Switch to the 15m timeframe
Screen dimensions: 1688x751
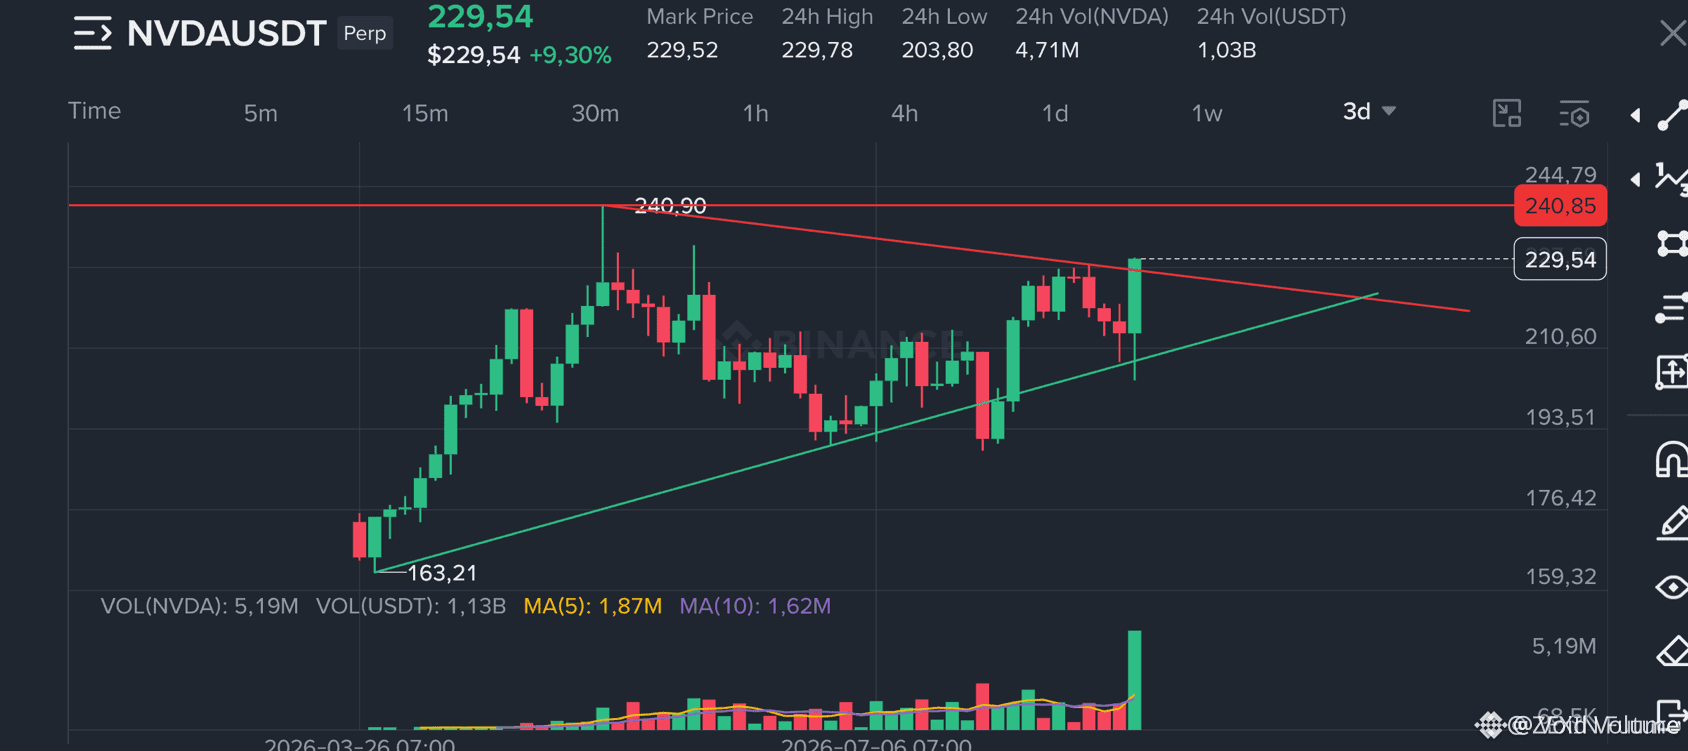[x=425, y=113]
